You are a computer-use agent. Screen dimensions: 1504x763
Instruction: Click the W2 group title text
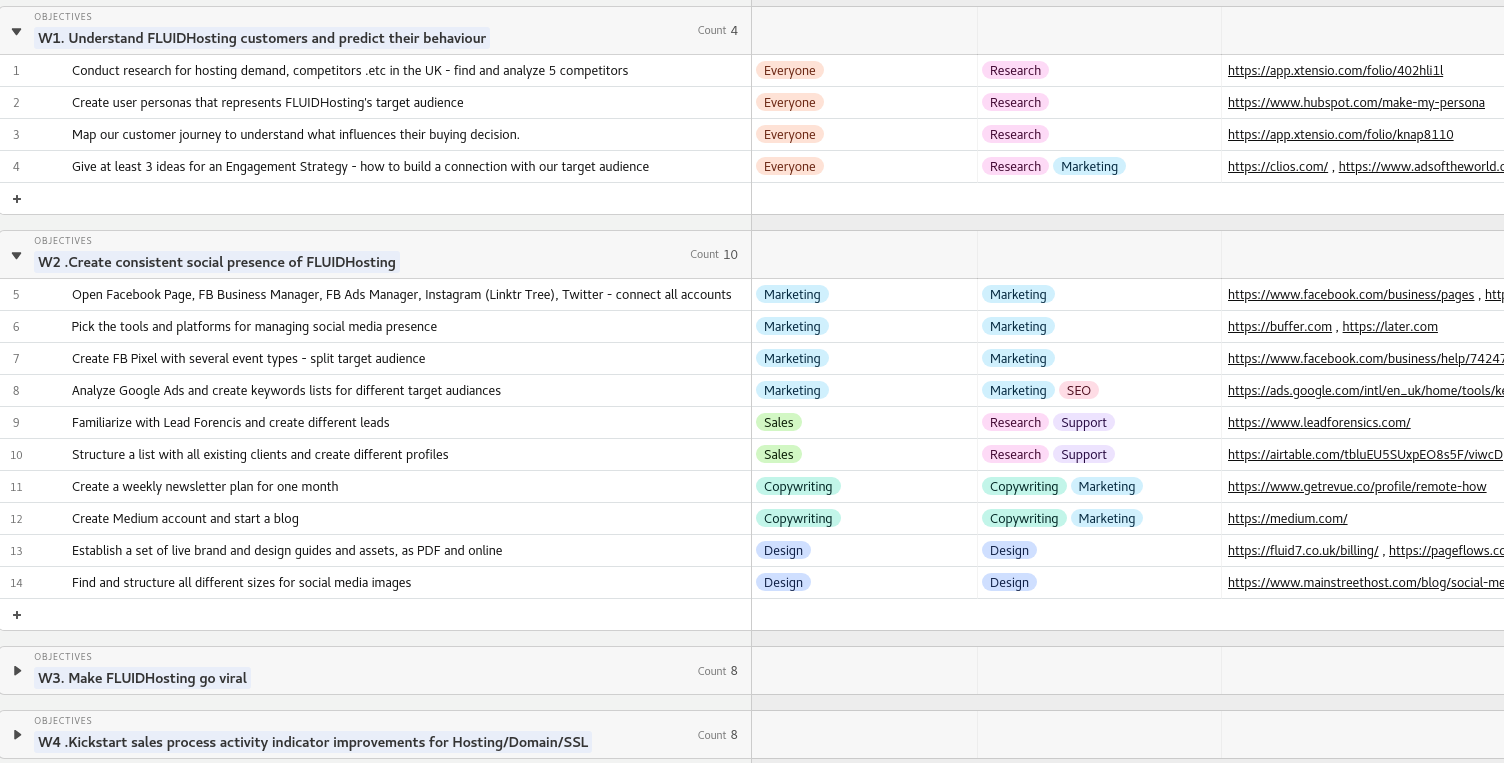pyautogui.click(x=217, y=262)
